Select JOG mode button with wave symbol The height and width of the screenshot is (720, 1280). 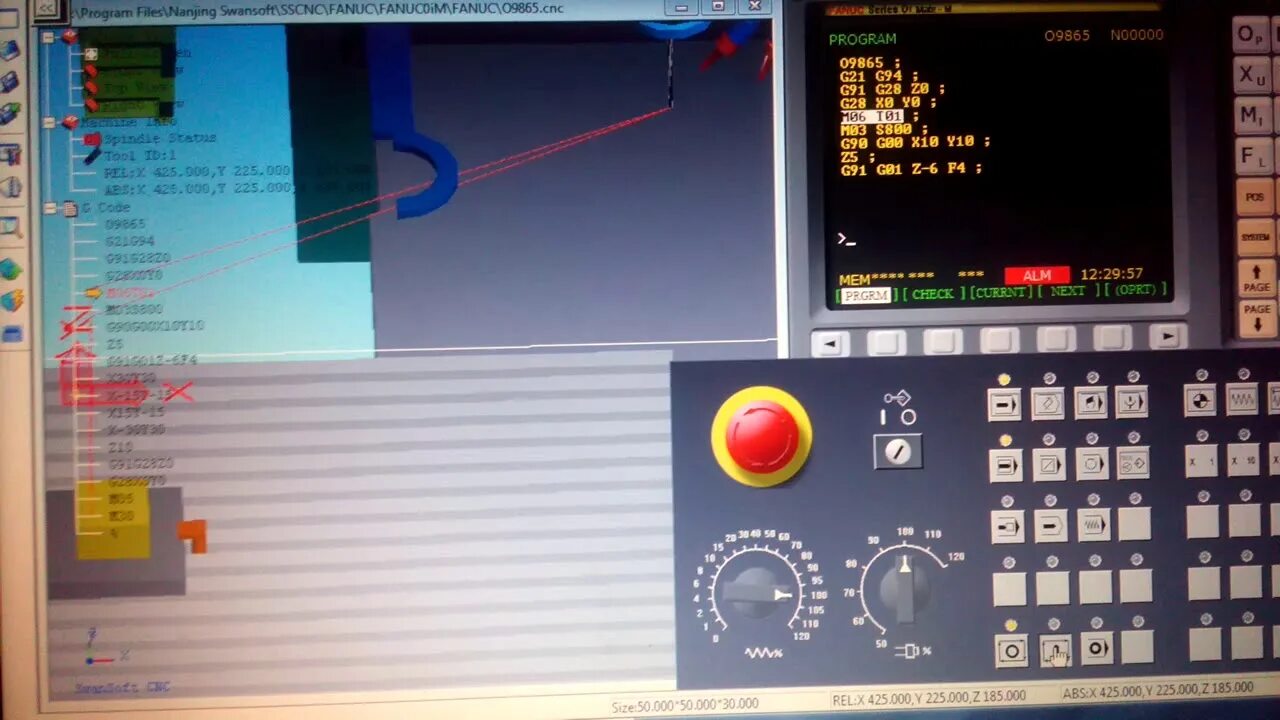(x=1241, y=401)
